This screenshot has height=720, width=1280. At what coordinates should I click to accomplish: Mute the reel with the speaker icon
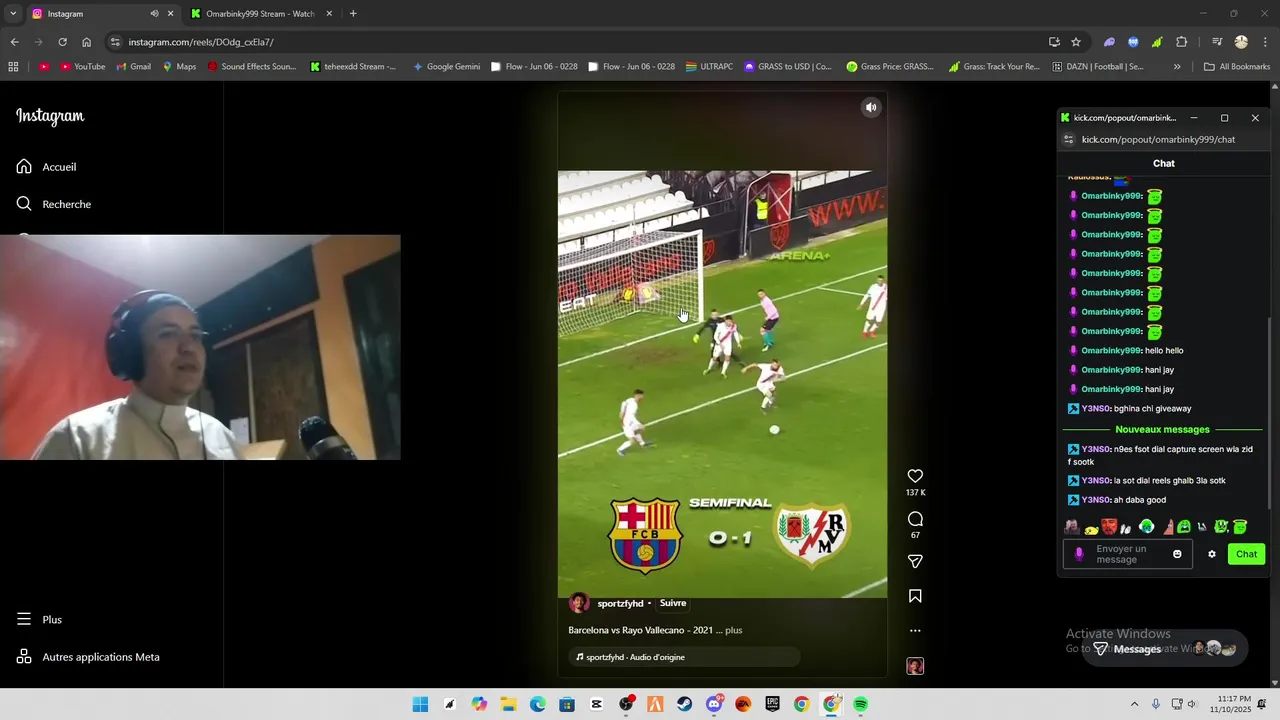point(871,107)
